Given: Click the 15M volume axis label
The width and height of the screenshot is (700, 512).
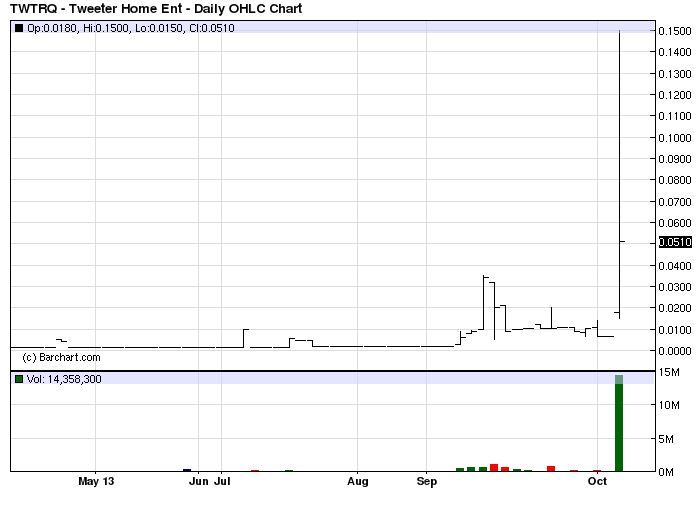Looking at the screenshot, I should click(x=669, y=372).
